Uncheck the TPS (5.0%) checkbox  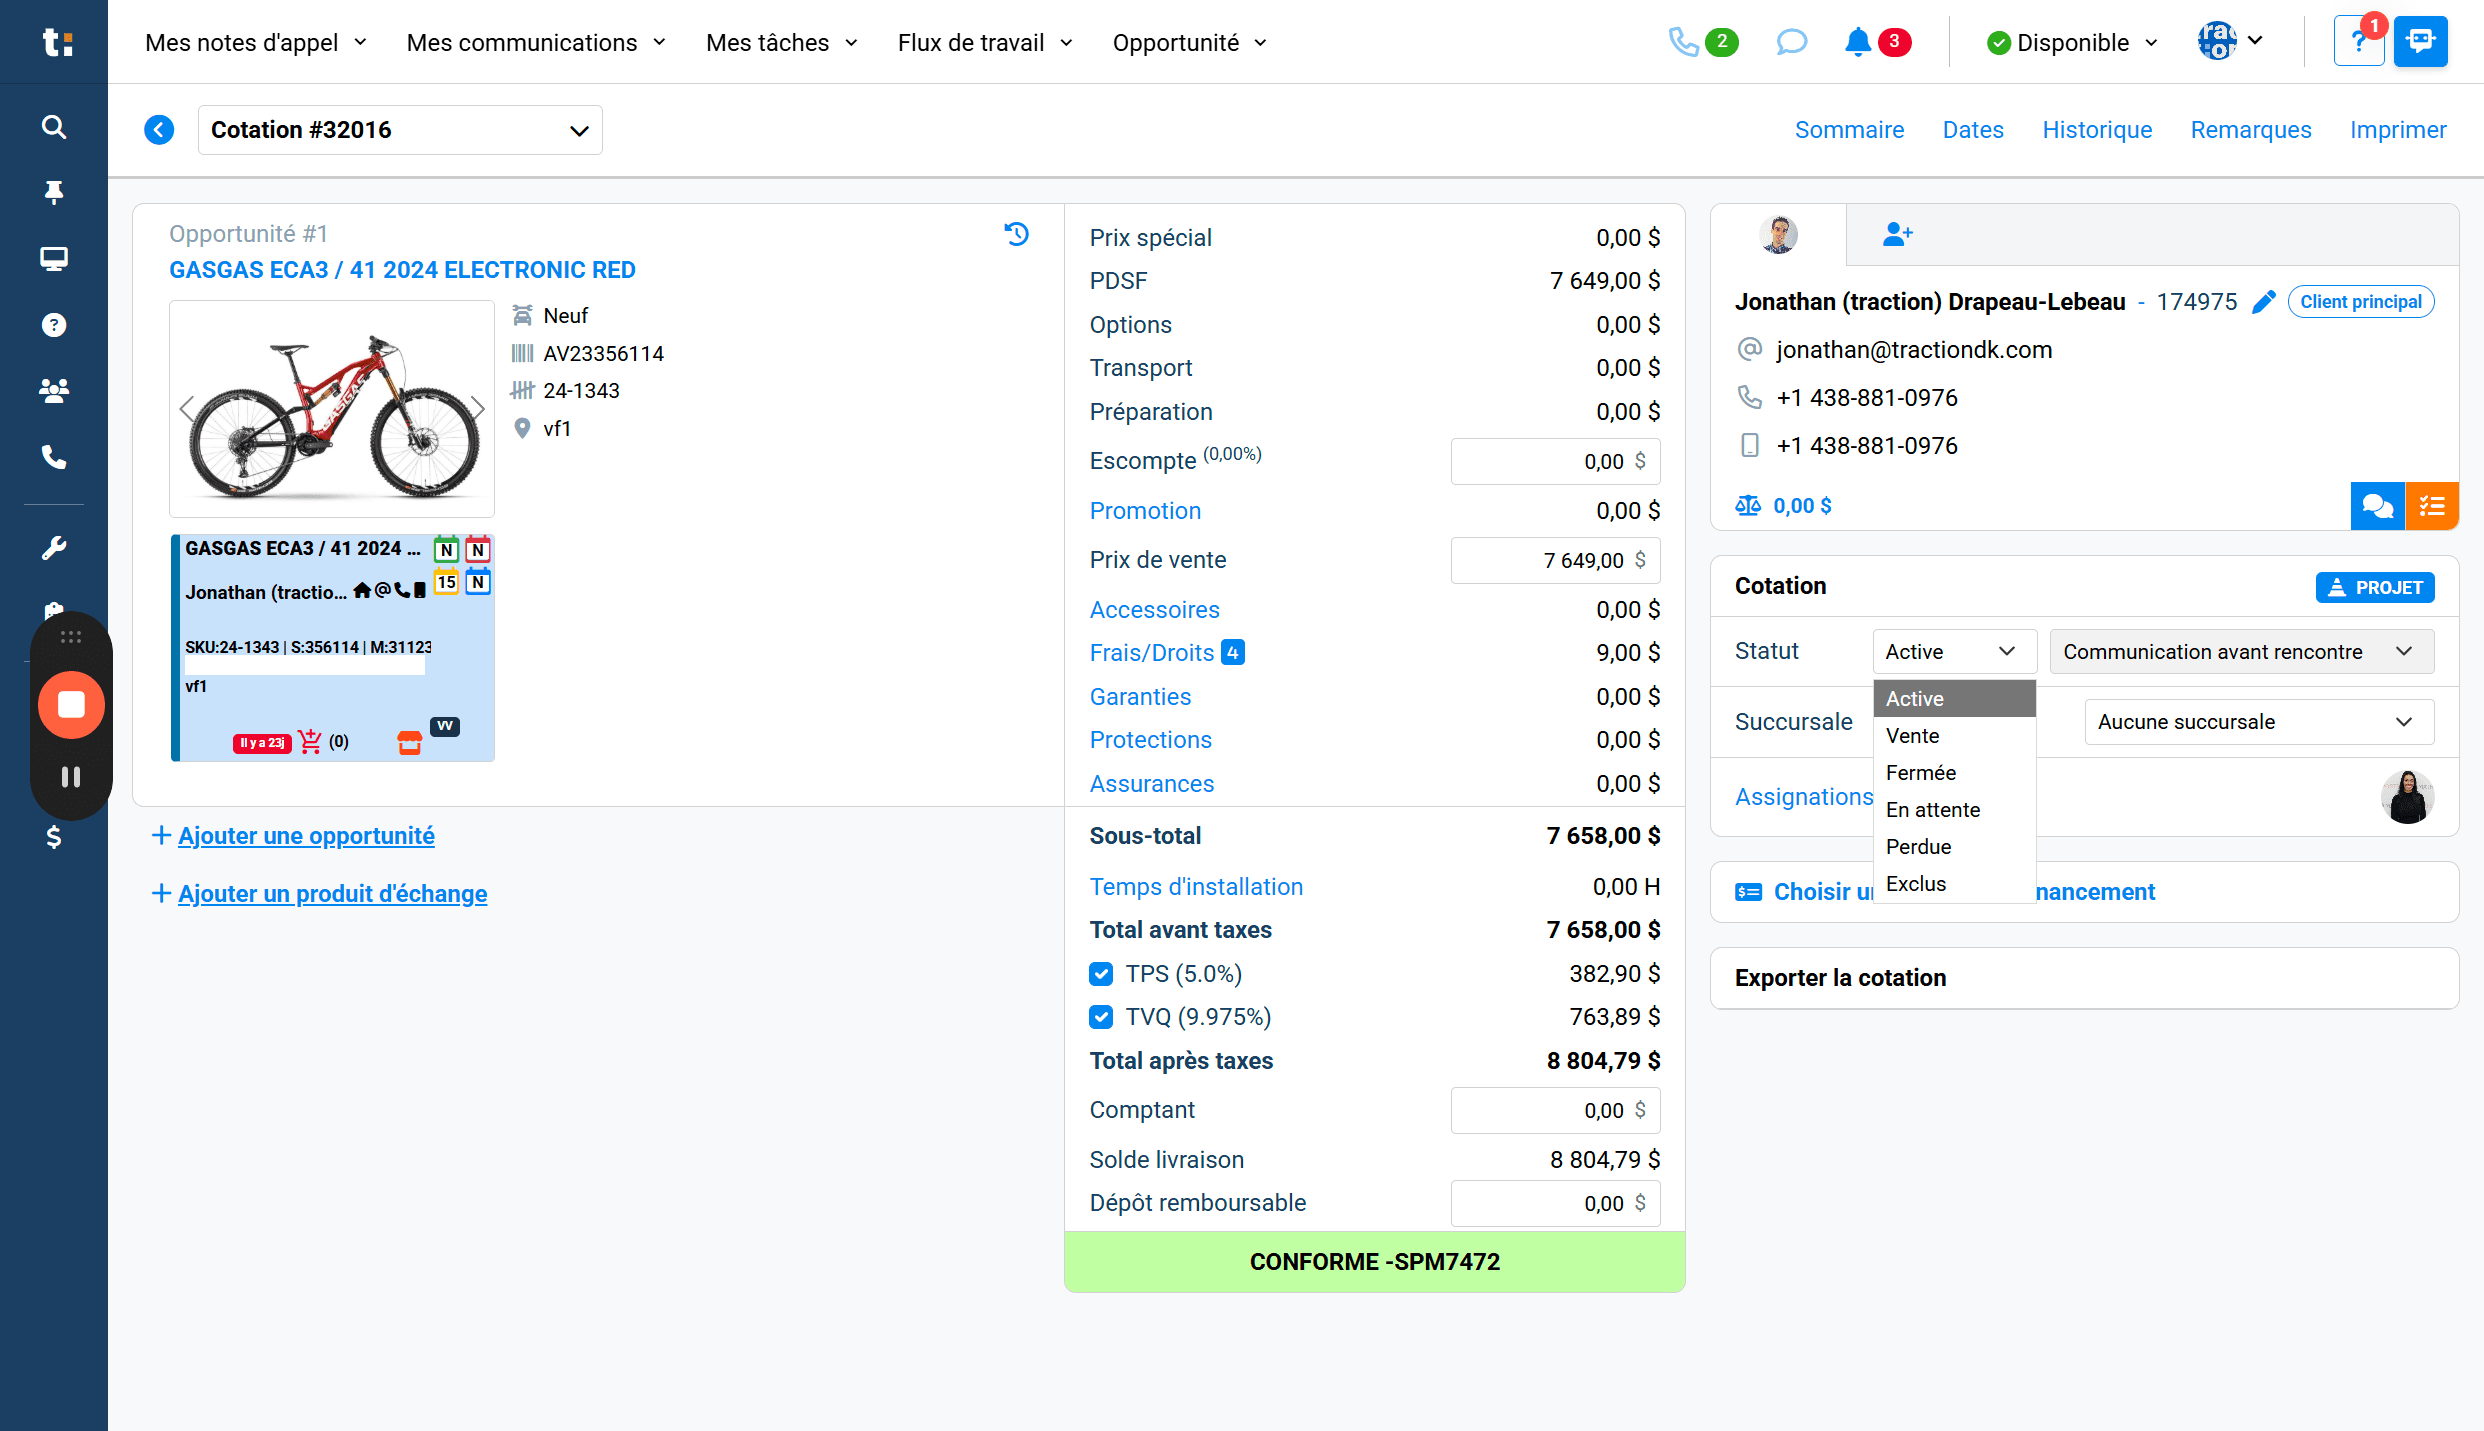pos(1101,974)
